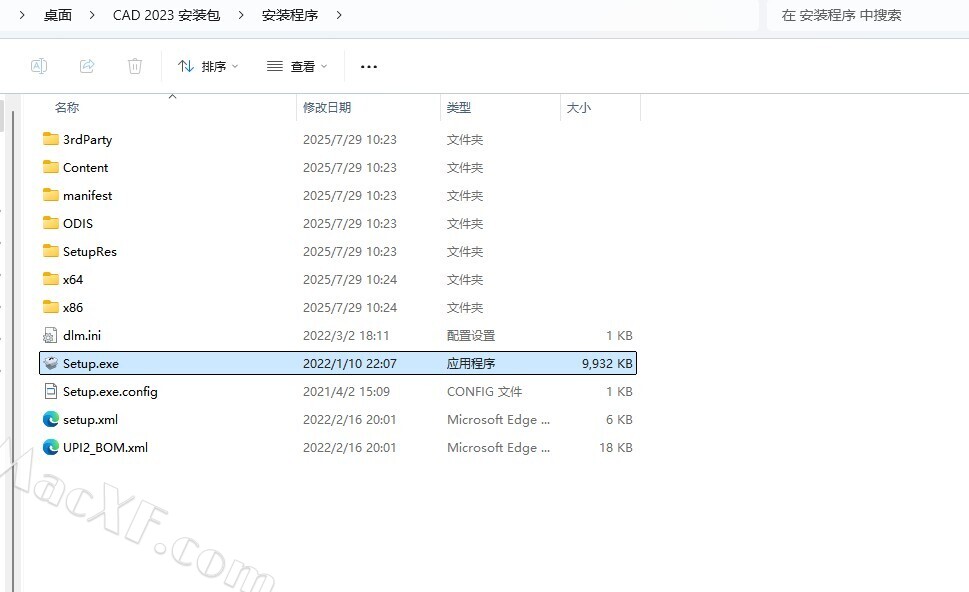Select the Setup.exe file name

coord(91,363)
